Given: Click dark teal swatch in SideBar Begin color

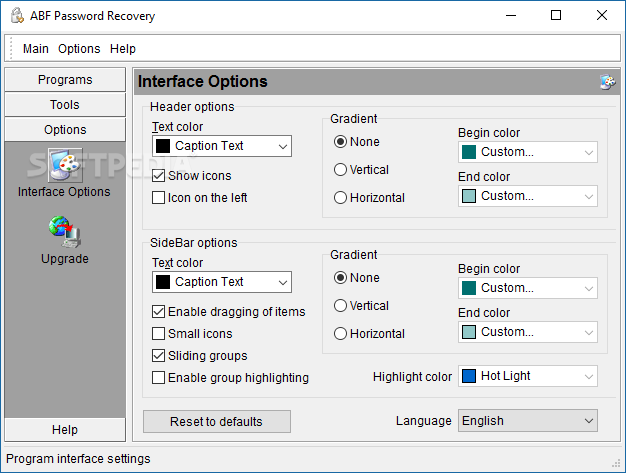Looking at the screenshot, I should coord(469,288).
